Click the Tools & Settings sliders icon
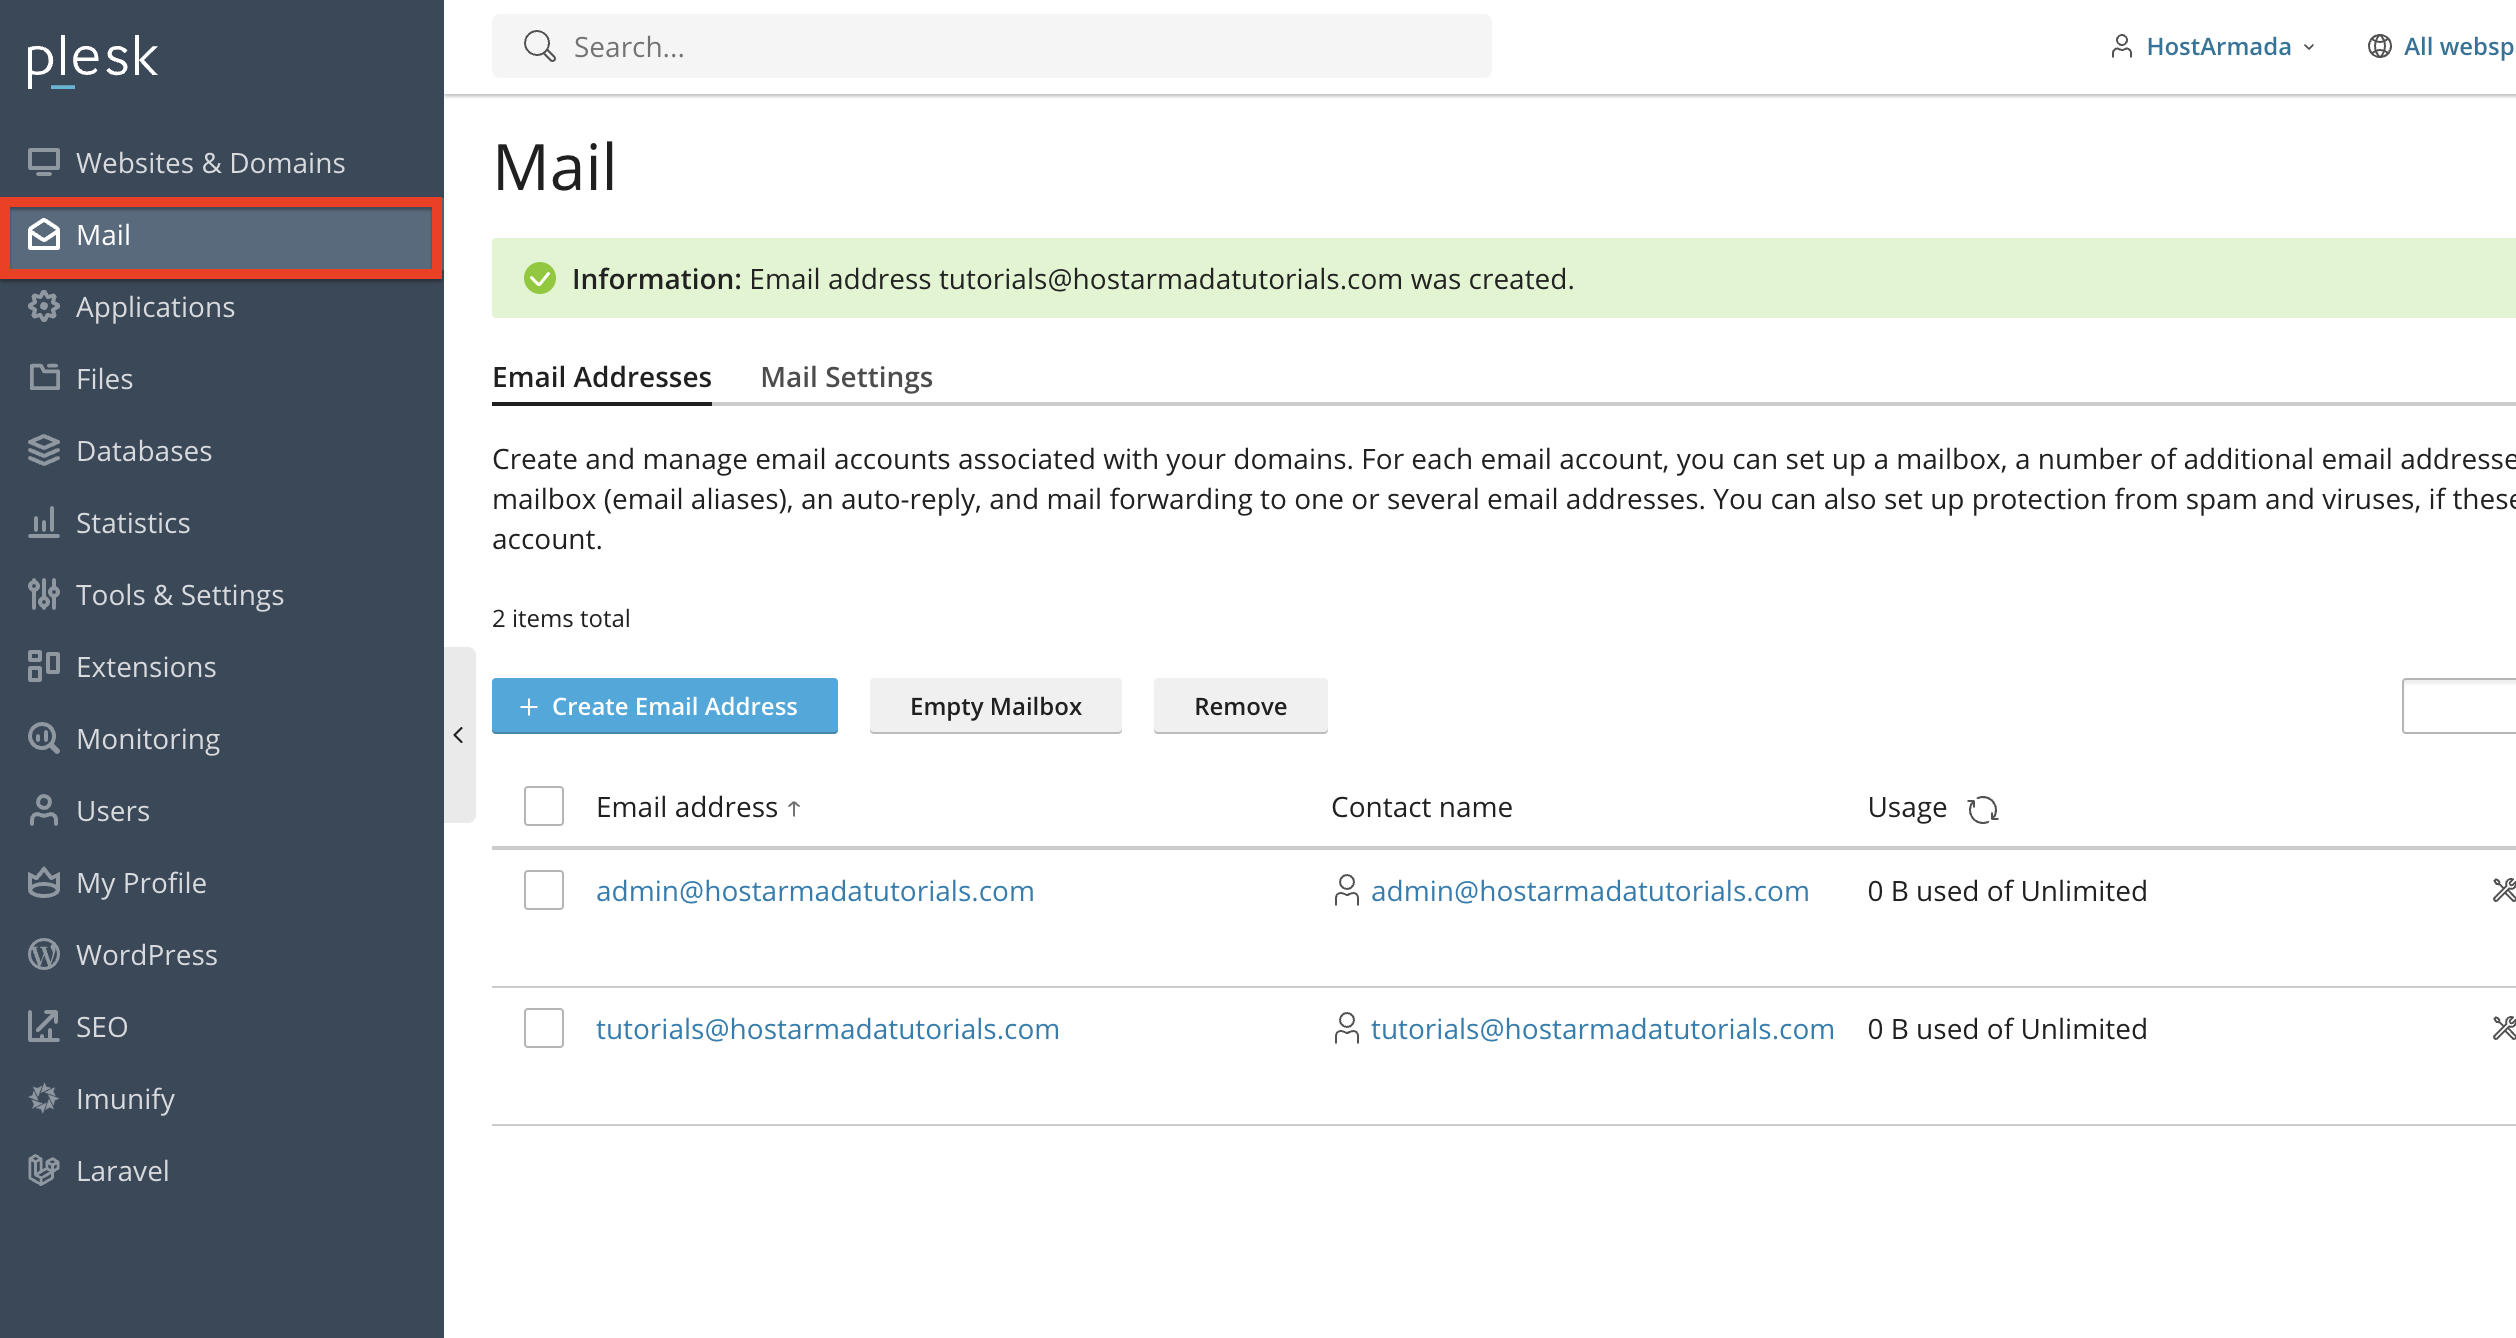This screenshot has height=1338, width=2516. point(44,594)
